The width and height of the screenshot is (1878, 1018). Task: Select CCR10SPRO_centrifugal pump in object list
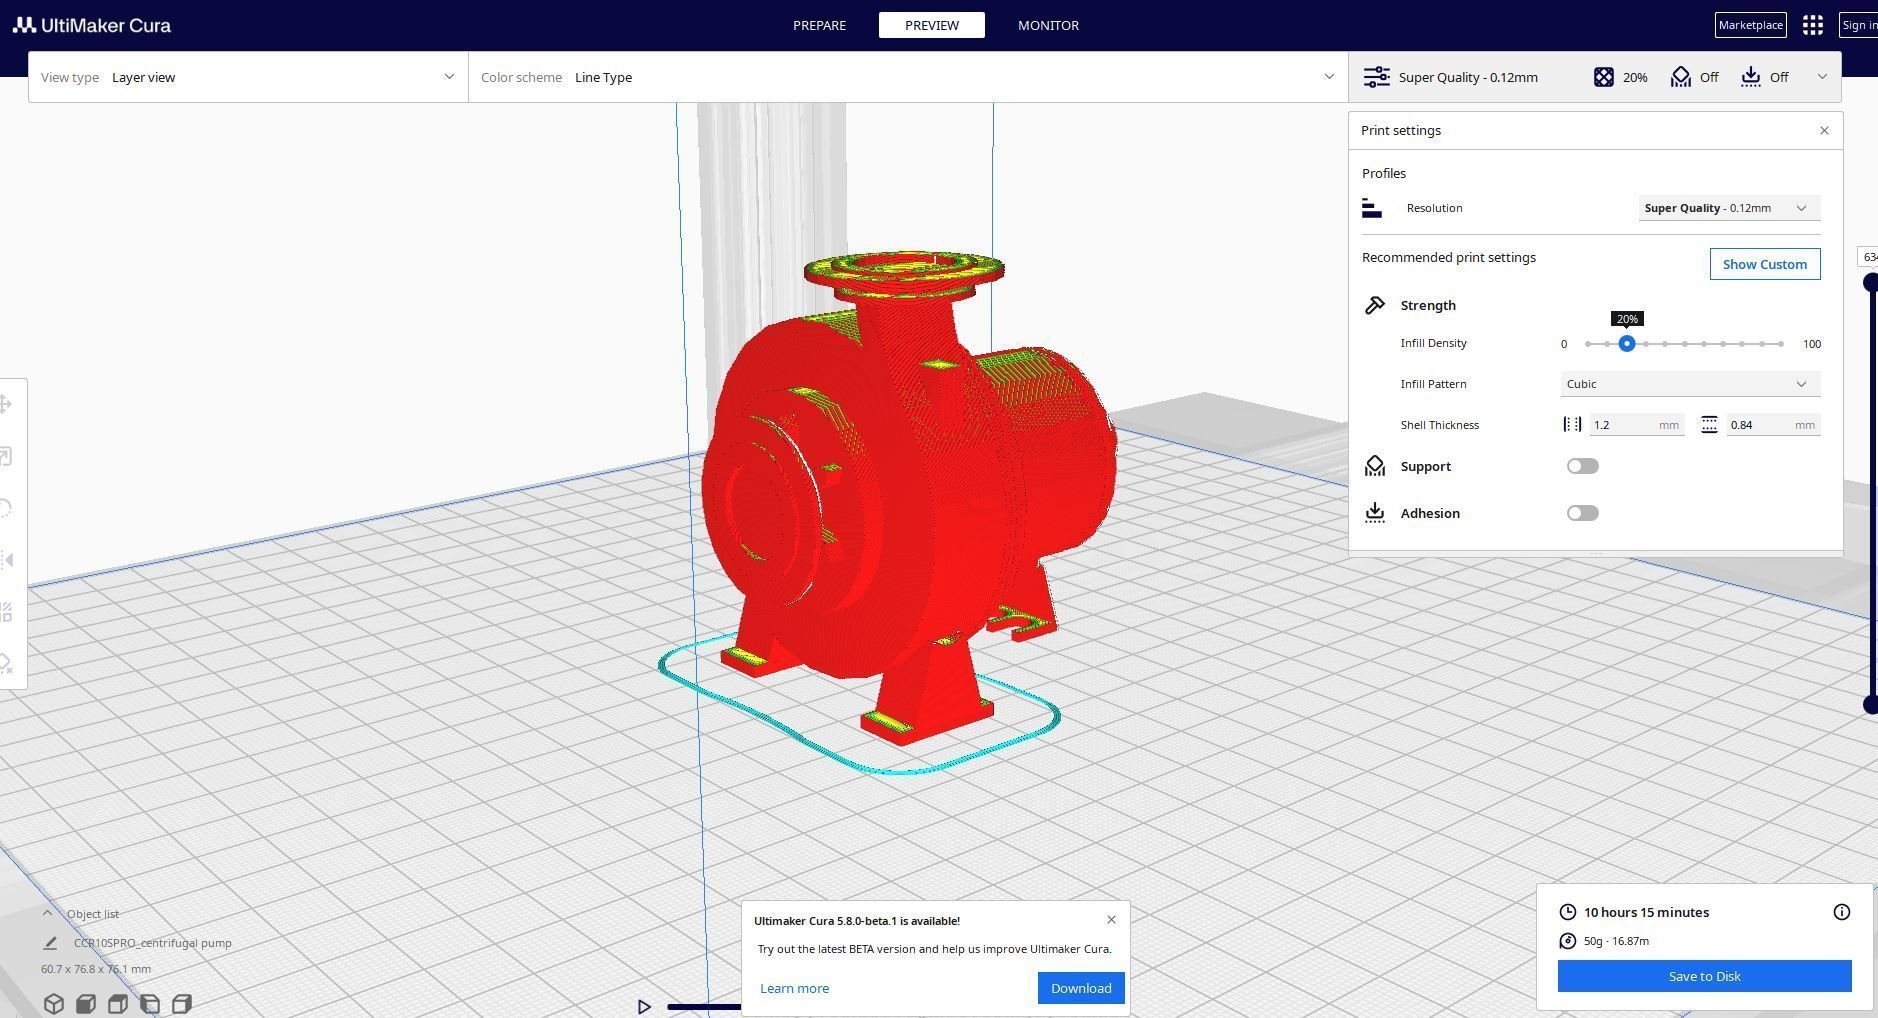click(x=153, y=943)
